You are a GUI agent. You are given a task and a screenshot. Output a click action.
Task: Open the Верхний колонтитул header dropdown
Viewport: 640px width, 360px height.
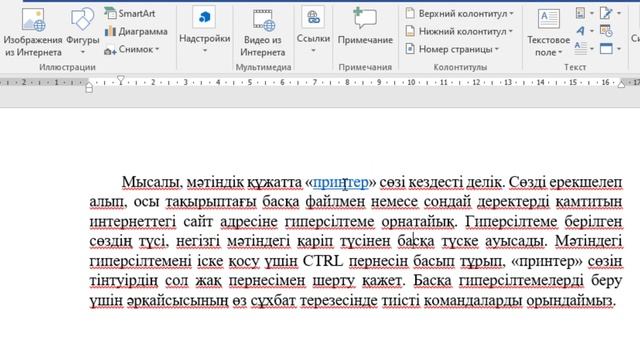(459, 13)
